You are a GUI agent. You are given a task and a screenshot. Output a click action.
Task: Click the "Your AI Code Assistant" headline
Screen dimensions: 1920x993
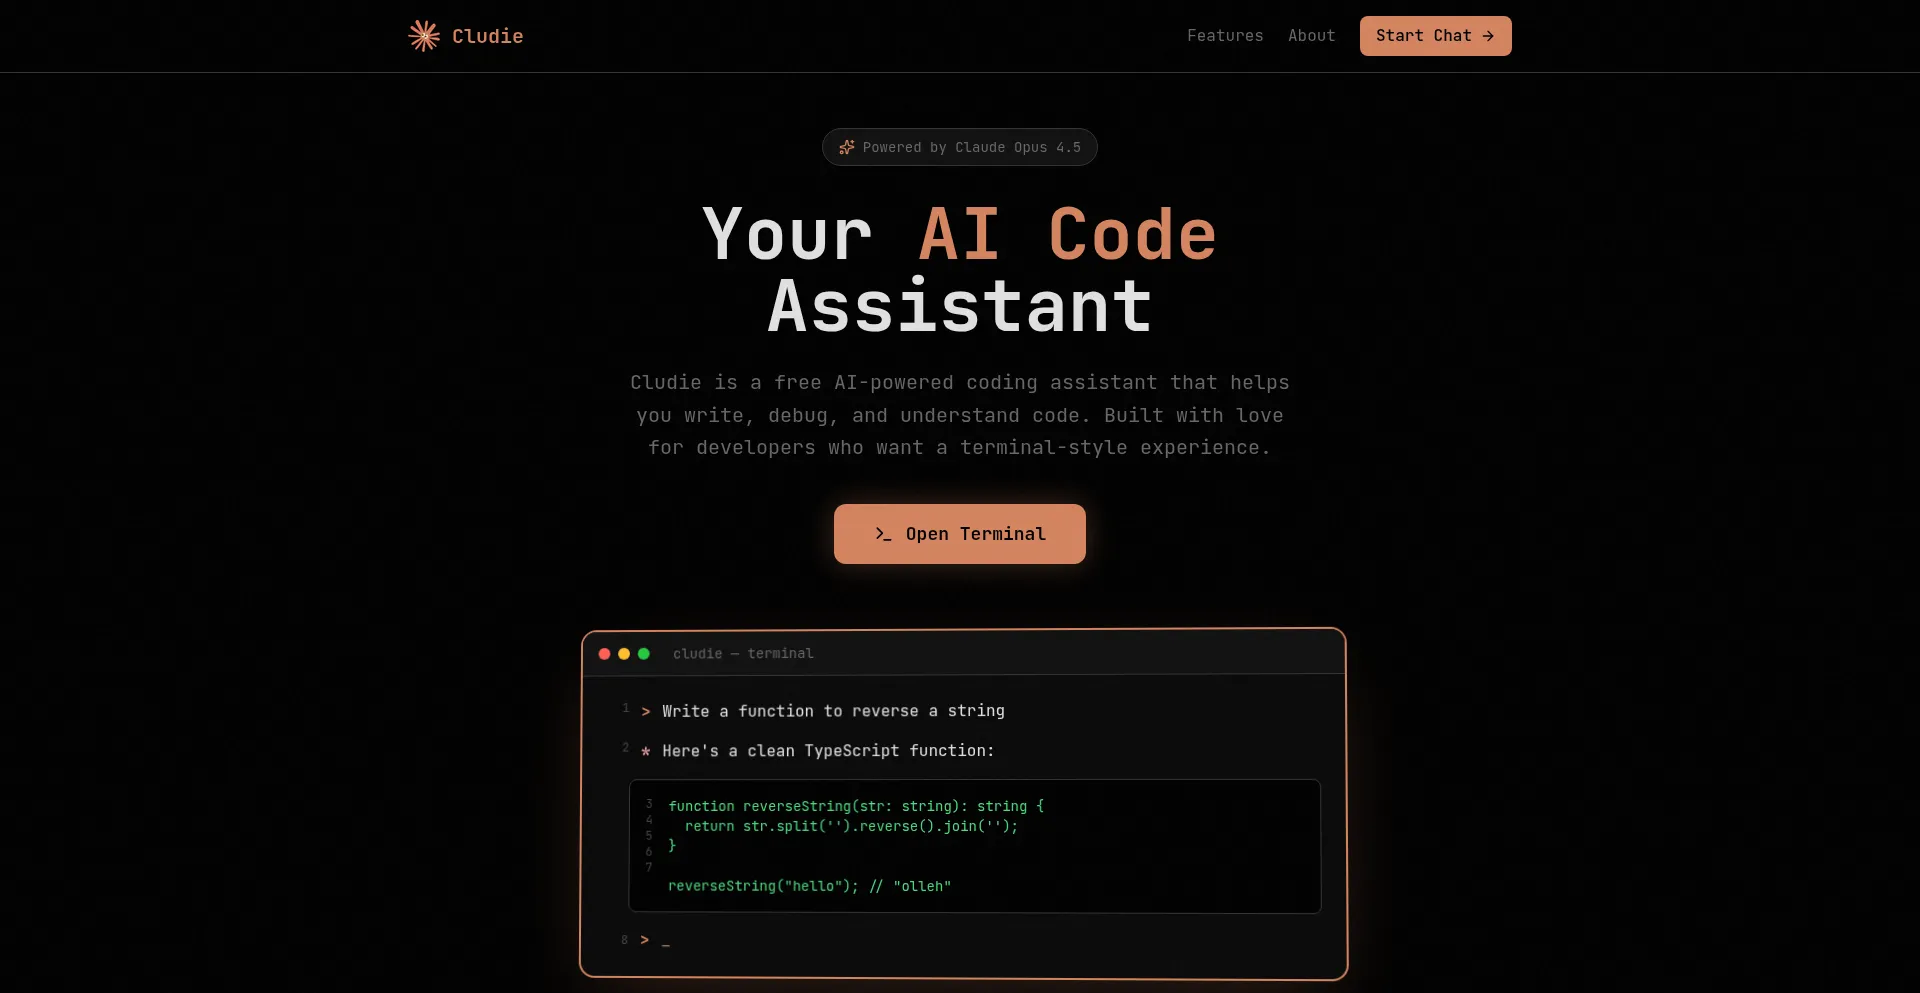pos(959,270)
